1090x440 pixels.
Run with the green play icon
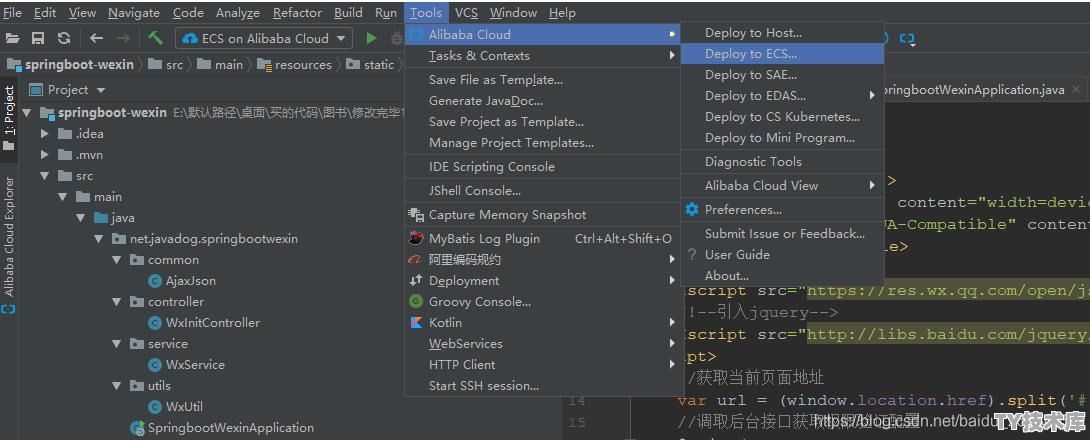click(371, 38)
